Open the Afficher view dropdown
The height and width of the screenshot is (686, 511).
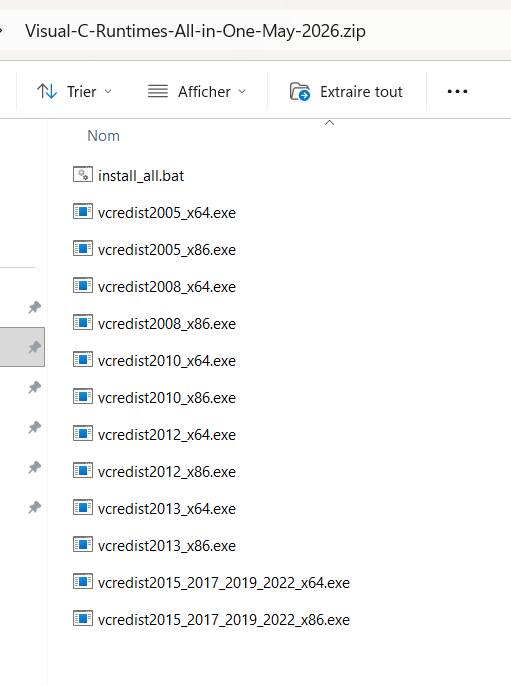tap(197, 91)
